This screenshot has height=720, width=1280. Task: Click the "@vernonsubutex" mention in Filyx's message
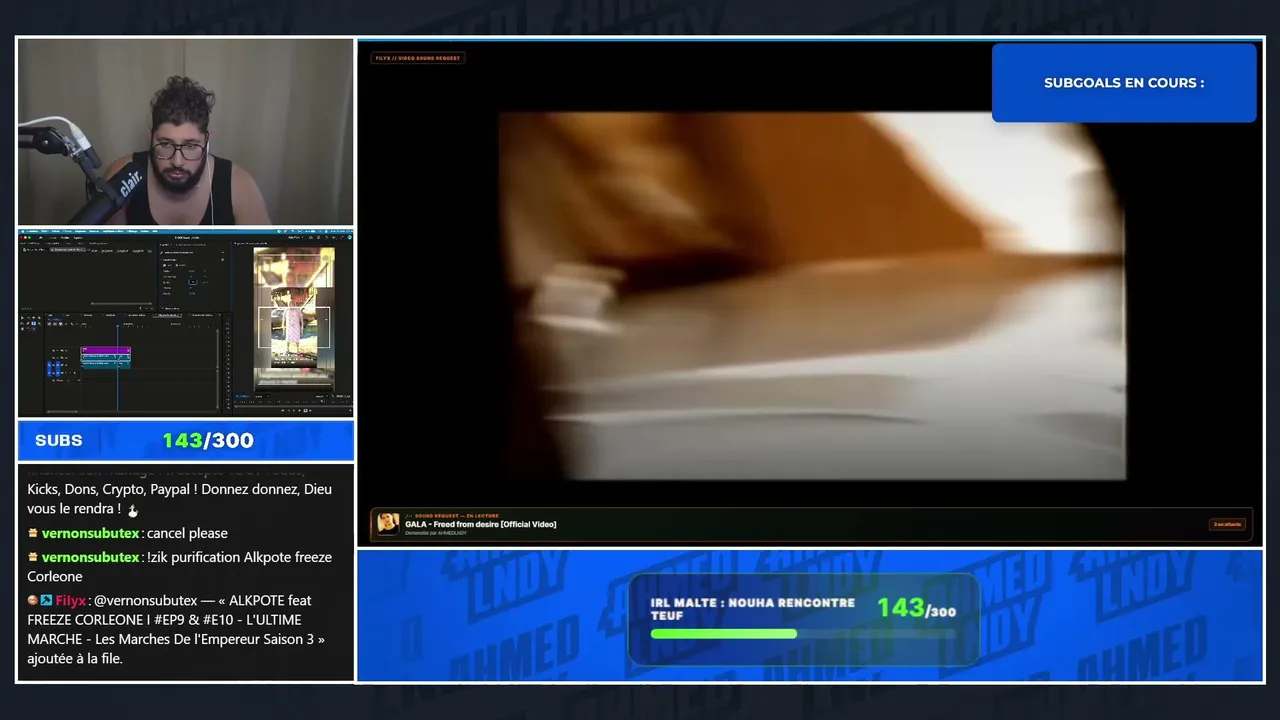click(x=146, y=601)
